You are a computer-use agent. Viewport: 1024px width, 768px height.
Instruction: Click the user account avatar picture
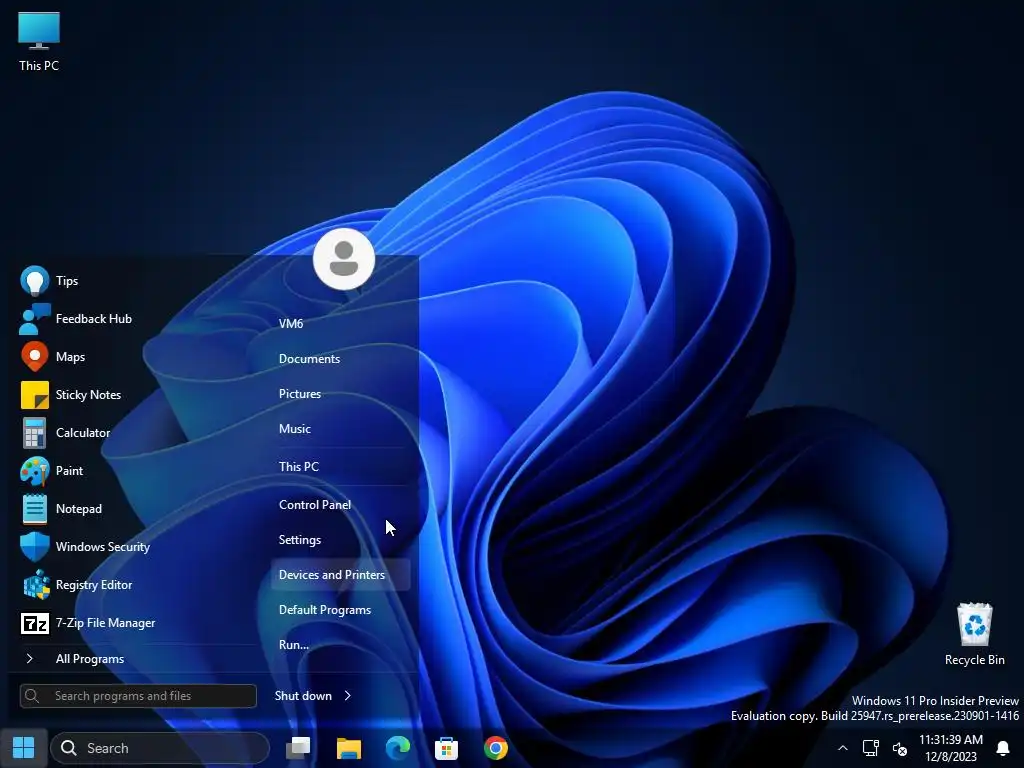(x=344, y=259)
